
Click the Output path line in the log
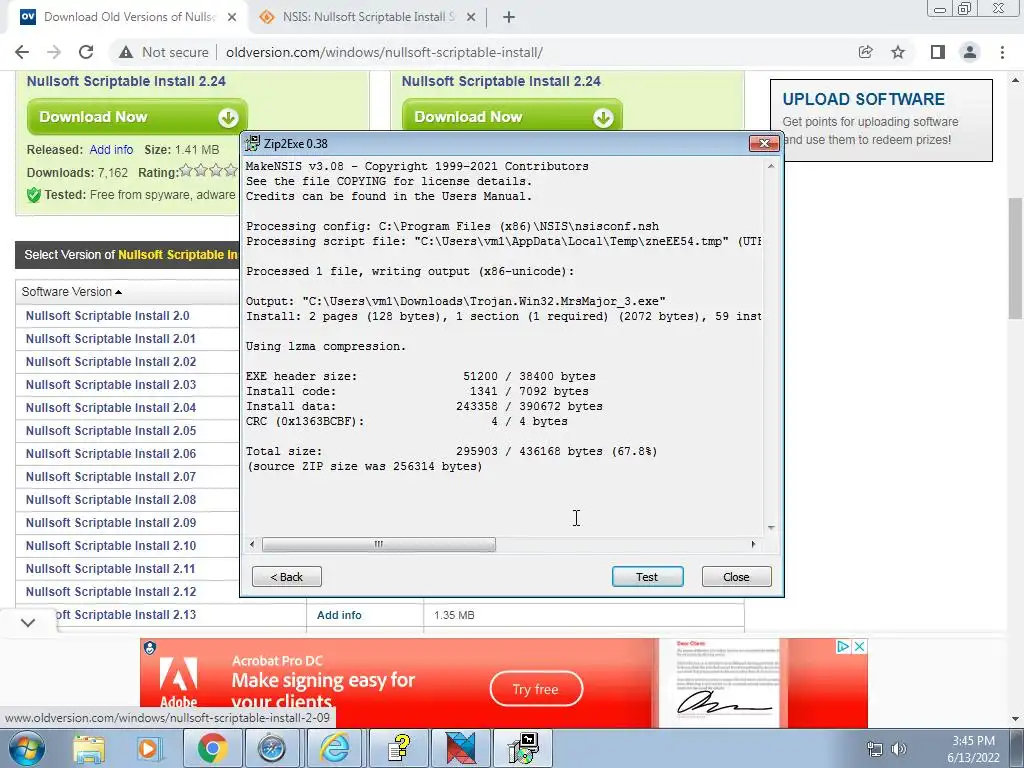coord(456,302)
